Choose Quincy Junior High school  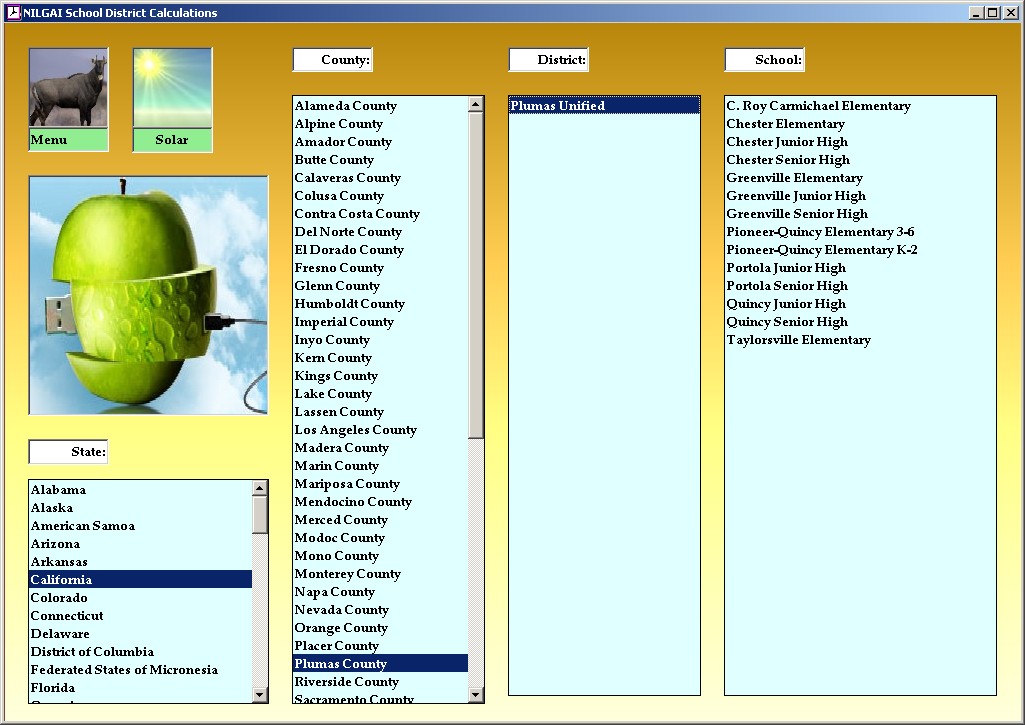786,304
